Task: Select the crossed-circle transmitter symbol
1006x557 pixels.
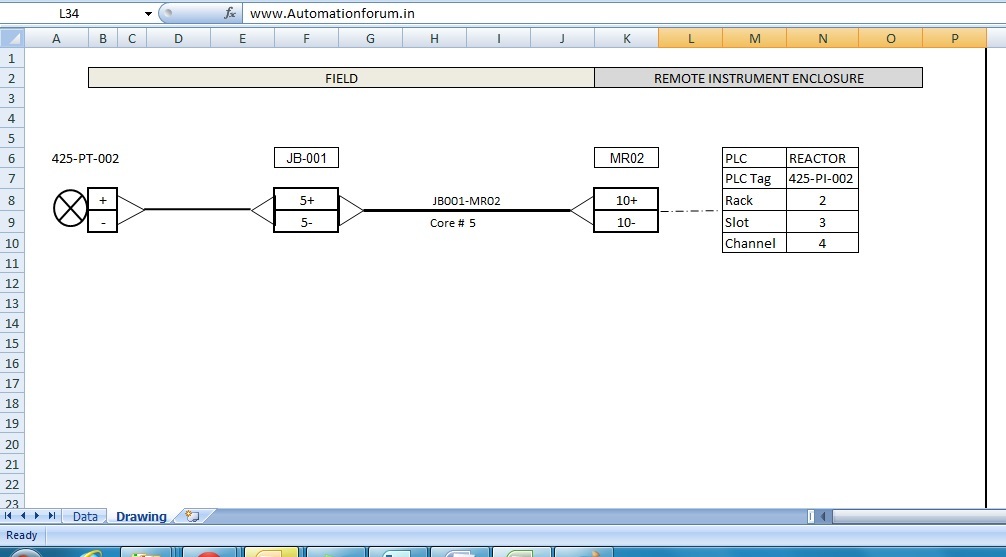Action: pyautogui.click(x=70, y=210)
